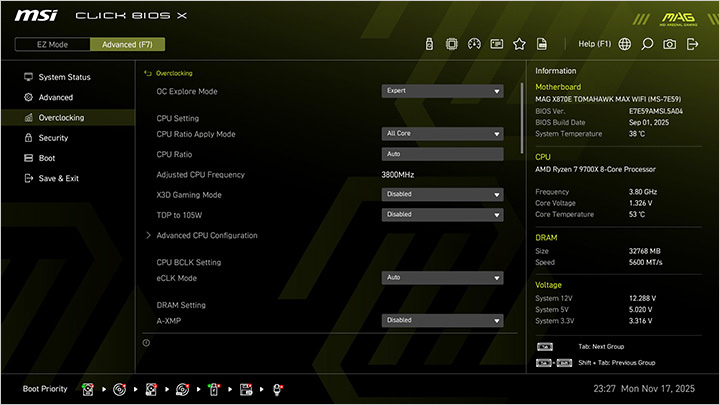Click the CPU Setting heading
The width and height of the screenshot is (720, 405).
(178, 118)
